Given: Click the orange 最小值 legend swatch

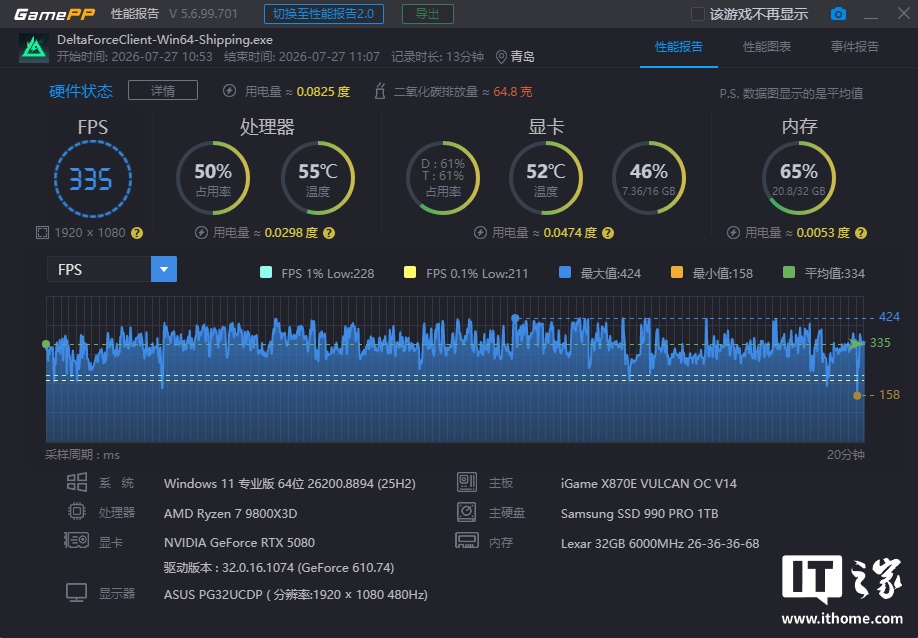Looking at the screenshot, I should (x=677, y=272).
